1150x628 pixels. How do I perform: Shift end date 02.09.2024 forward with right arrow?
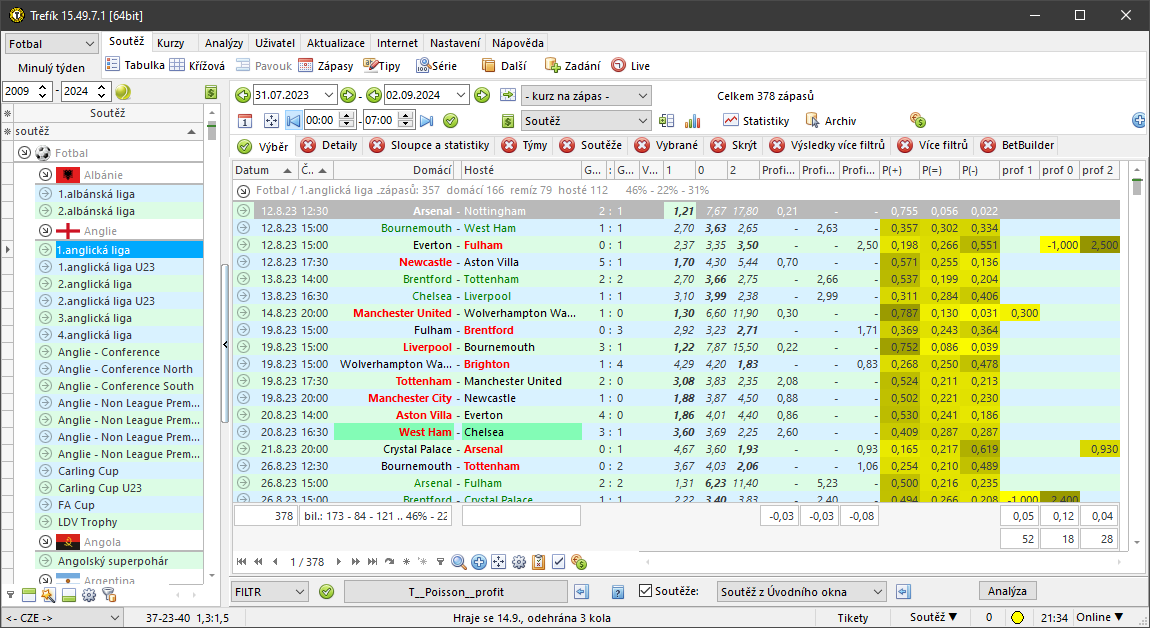[482, 95]
